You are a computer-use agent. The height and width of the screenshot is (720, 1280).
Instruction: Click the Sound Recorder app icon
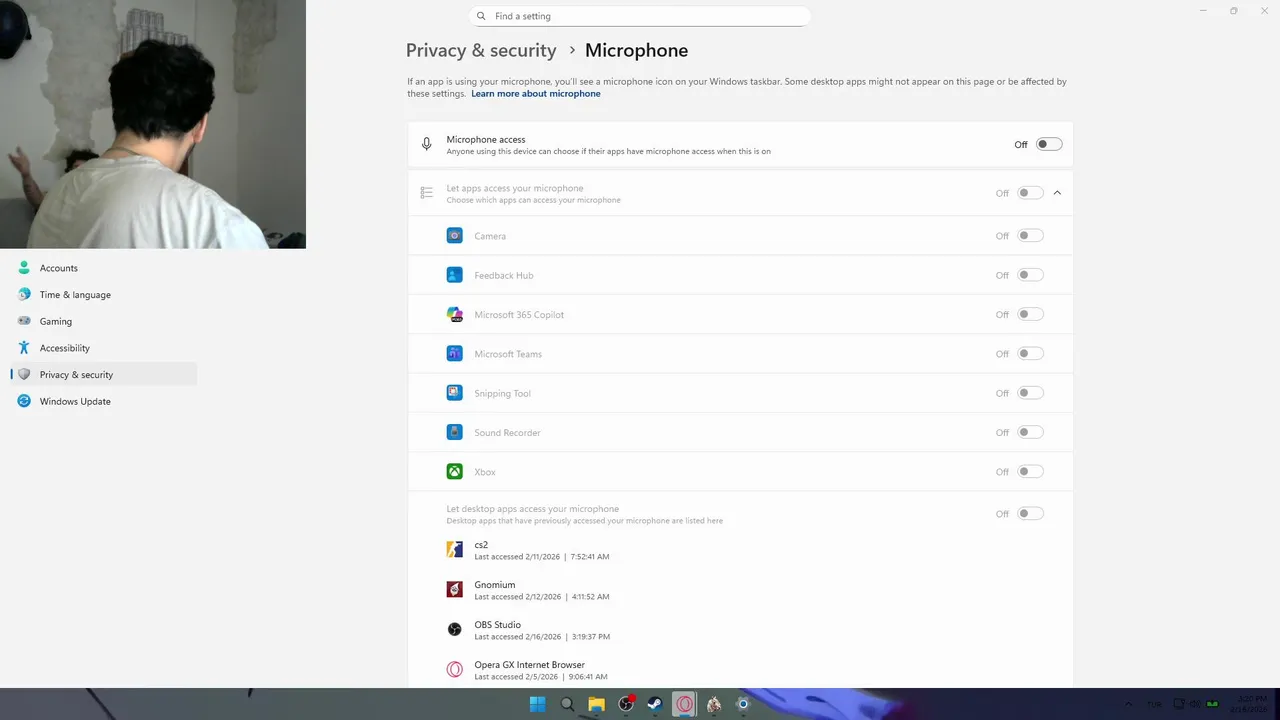[455, 432]
